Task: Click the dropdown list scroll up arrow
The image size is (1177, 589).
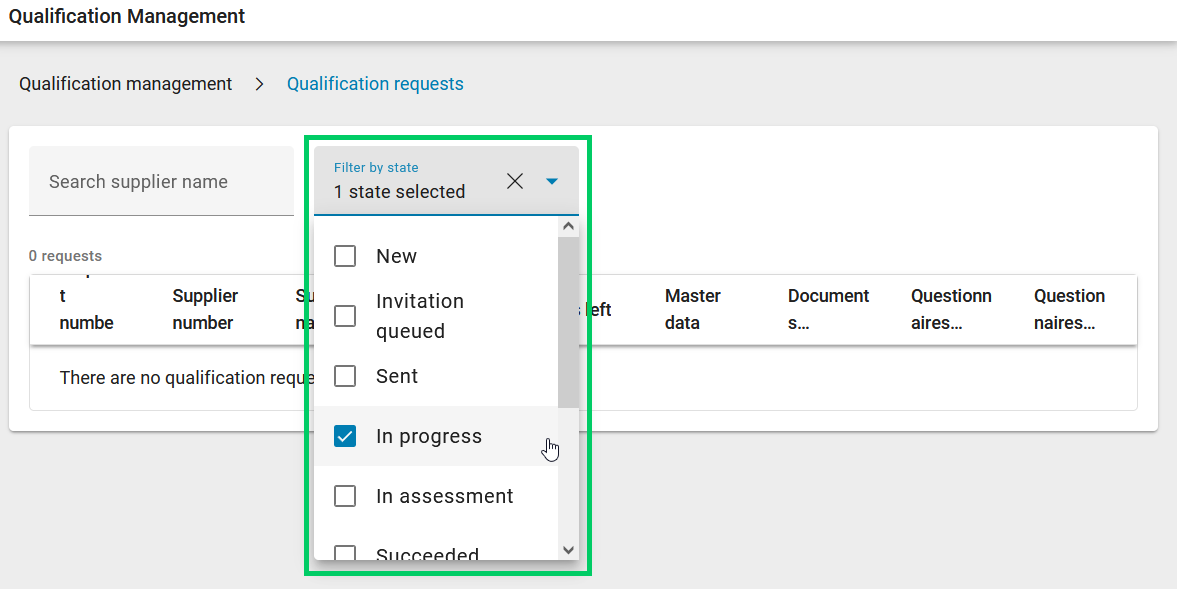Action: 568,227
